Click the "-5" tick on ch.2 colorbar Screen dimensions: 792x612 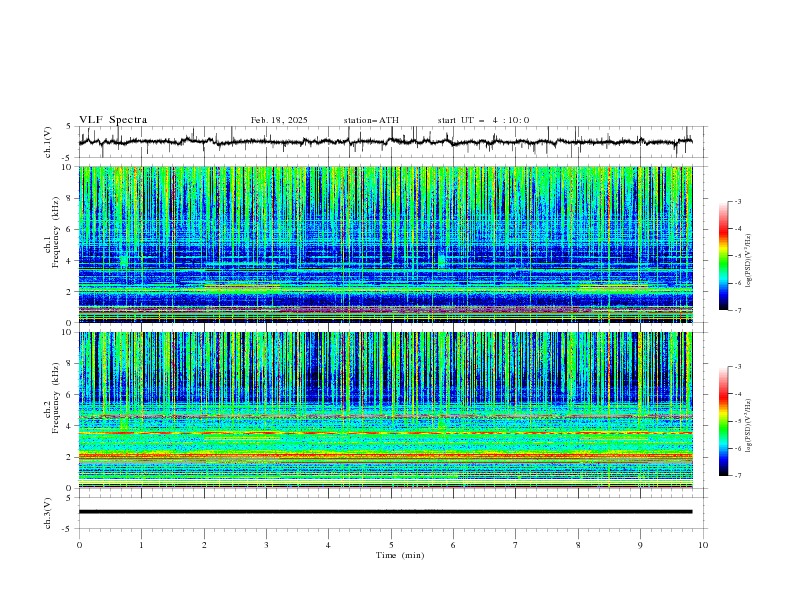(x=738, y=421)
